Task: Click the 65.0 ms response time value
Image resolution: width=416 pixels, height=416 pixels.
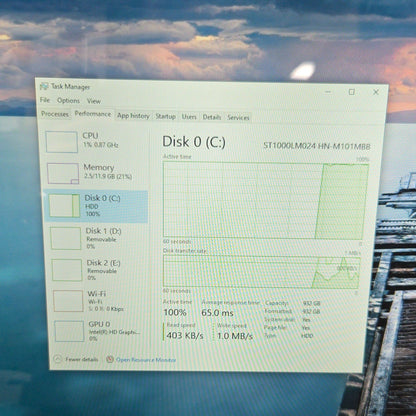Action: pyautogui.click(x=217, y=313)
